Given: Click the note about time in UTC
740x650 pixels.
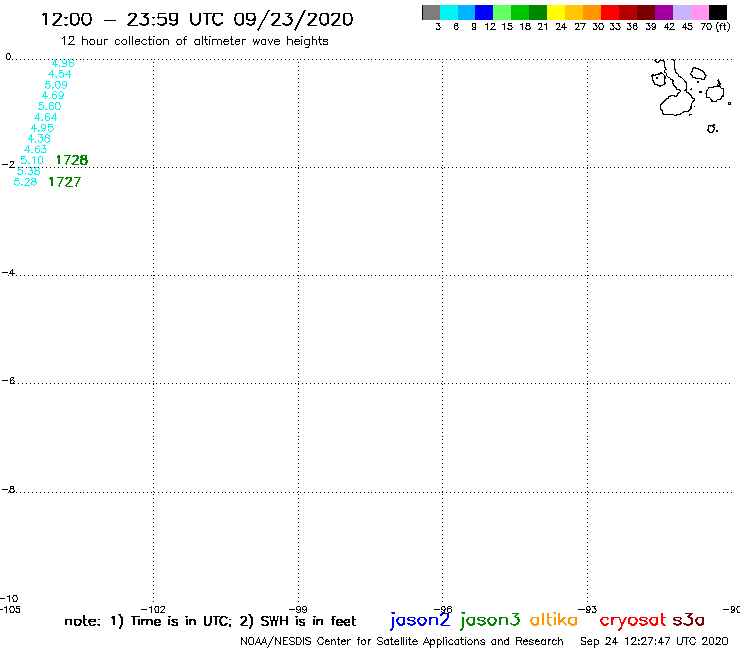Looking at the screenshot, I should [x=210, y=621].
